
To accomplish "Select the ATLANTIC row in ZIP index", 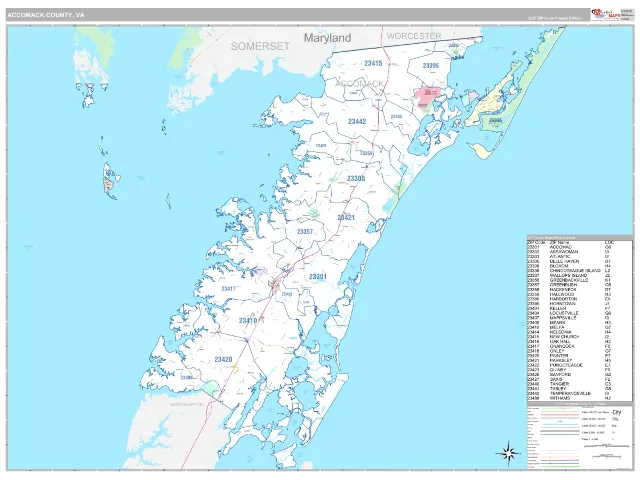I will click(570, 257).
